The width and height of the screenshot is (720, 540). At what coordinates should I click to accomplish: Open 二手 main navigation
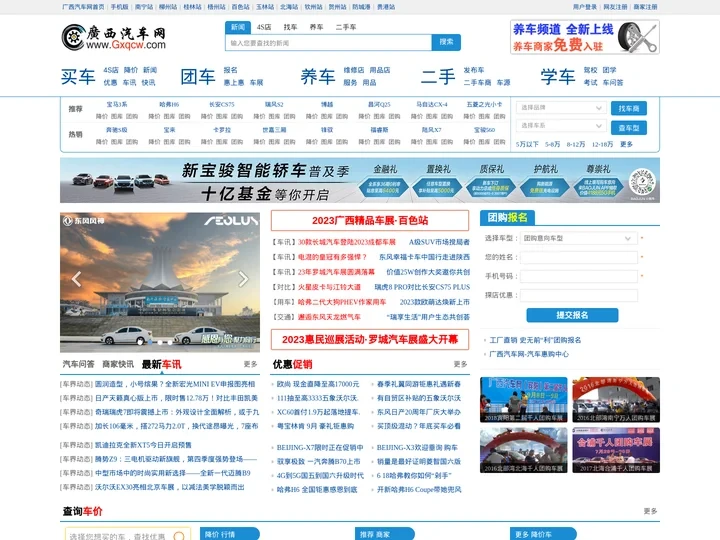(x=438, y=76)
